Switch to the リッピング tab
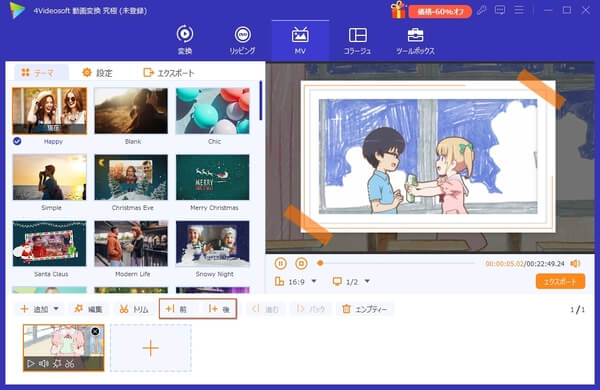600x390 pixels. click(x=243, y=40)
